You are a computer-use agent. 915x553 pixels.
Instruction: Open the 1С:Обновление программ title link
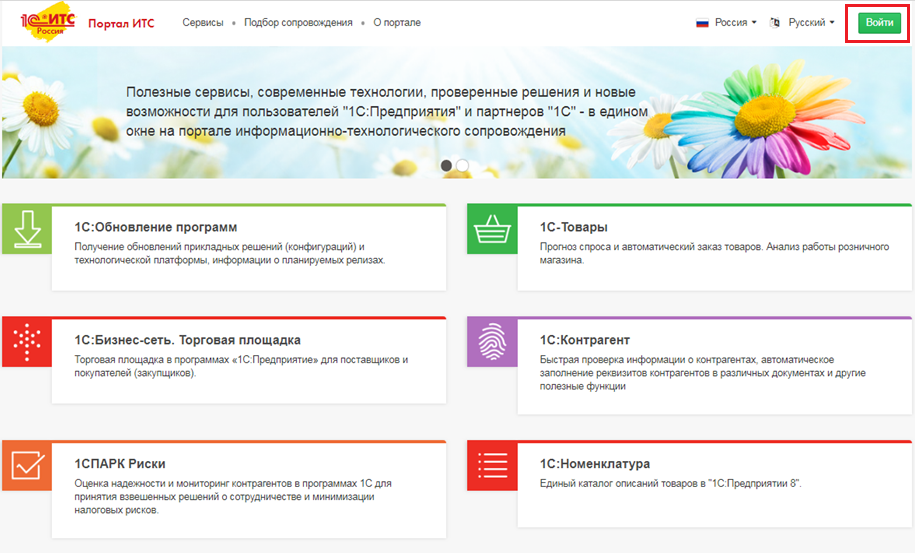click(156, 227)
